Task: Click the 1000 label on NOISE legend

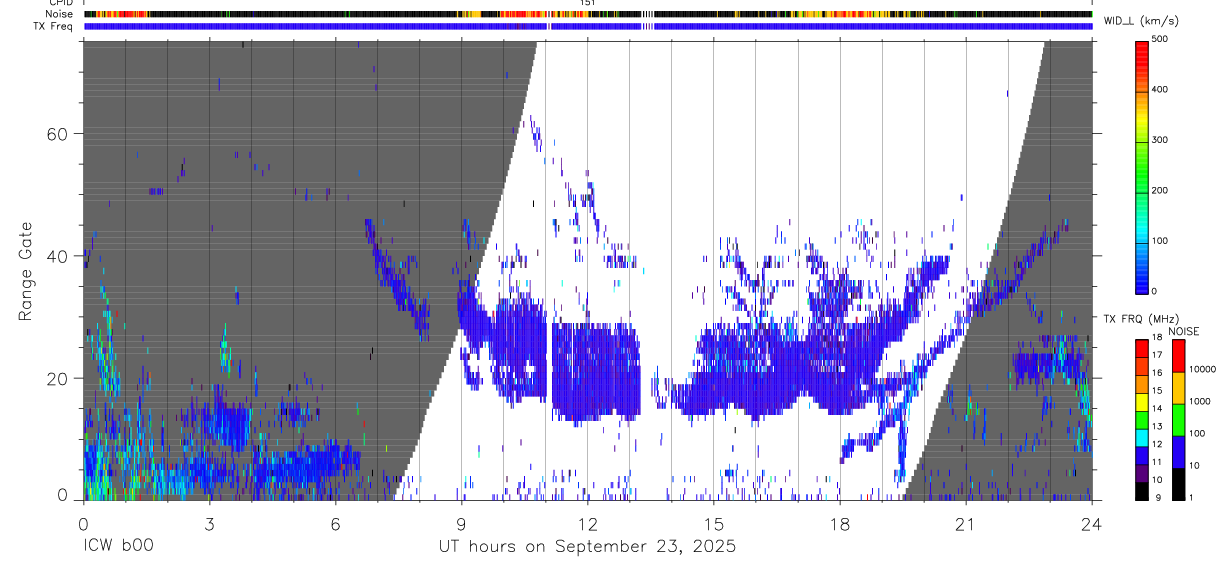Action: (x=1201, y=401)
